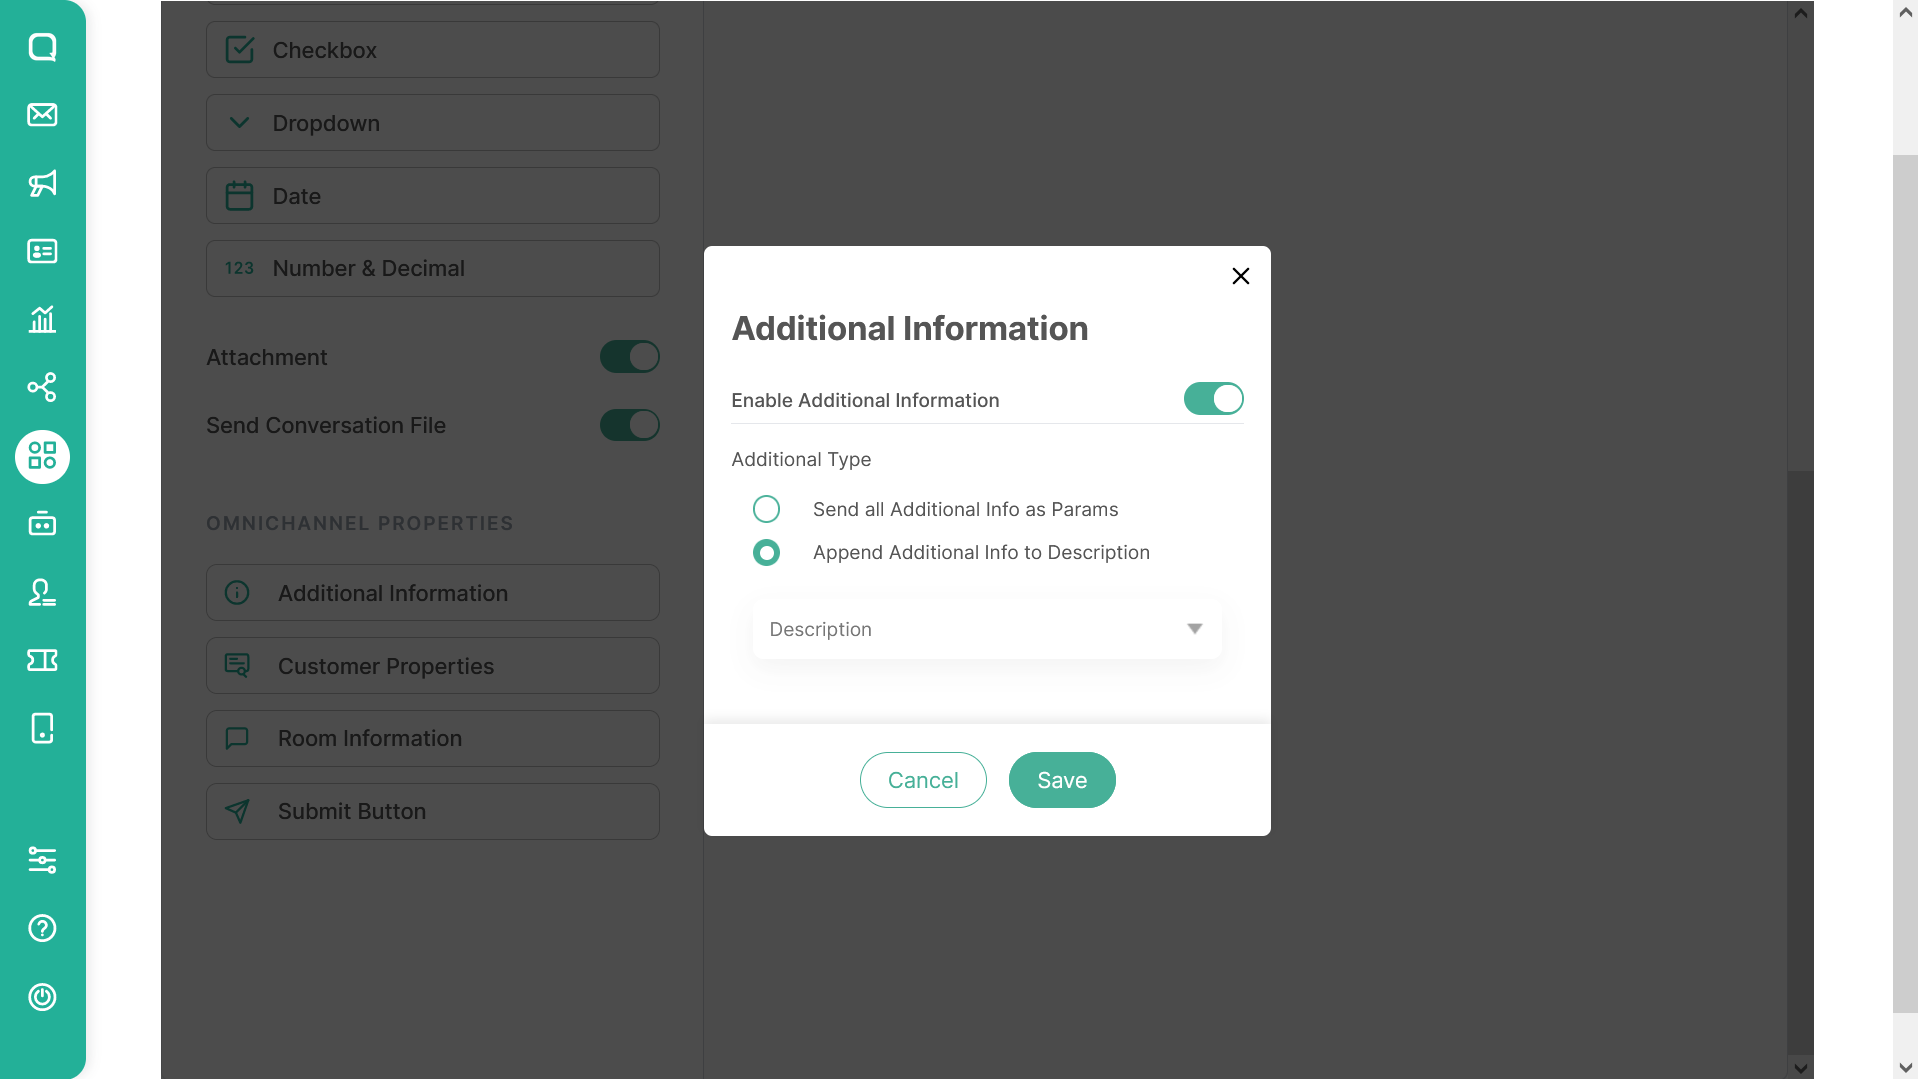
Task: Open the help question mark icon
Action: coord(42,928)
